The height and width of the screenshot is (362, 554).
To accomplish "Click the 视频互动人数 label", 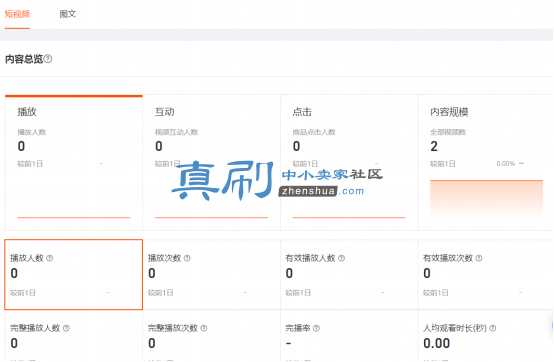I will click(x=176, y=132).
